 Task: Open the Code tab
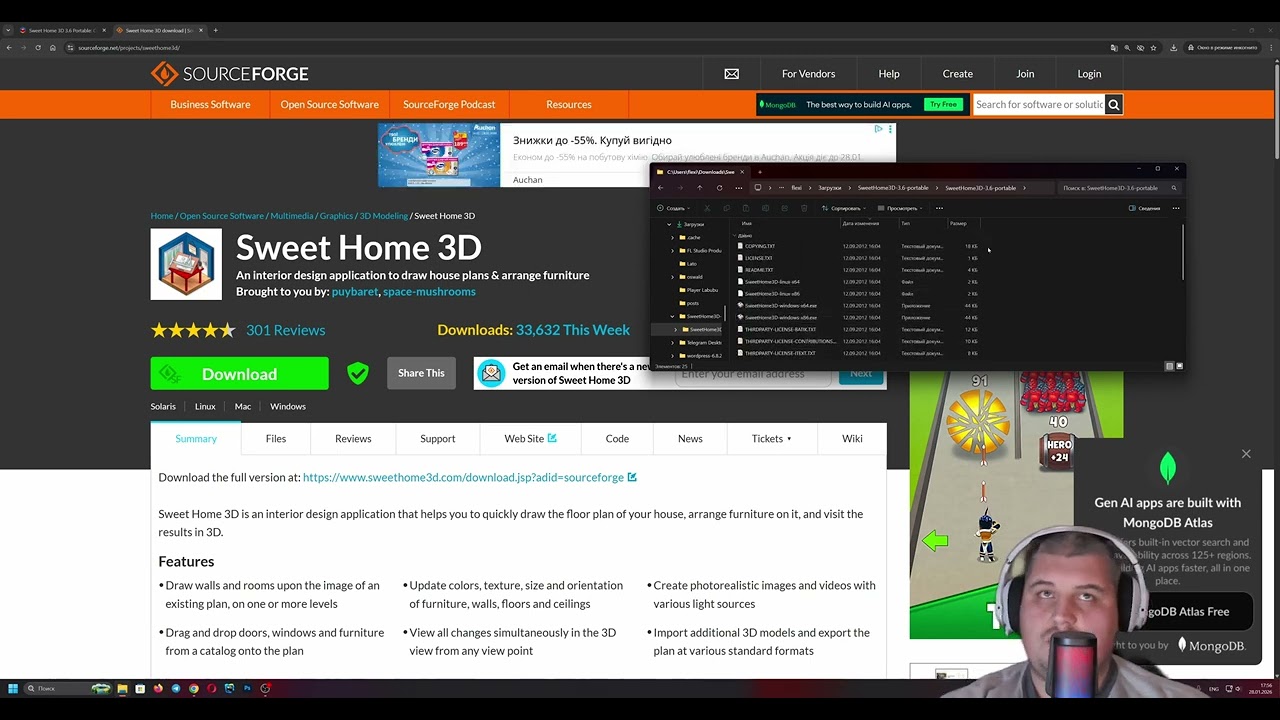(617, 439)
